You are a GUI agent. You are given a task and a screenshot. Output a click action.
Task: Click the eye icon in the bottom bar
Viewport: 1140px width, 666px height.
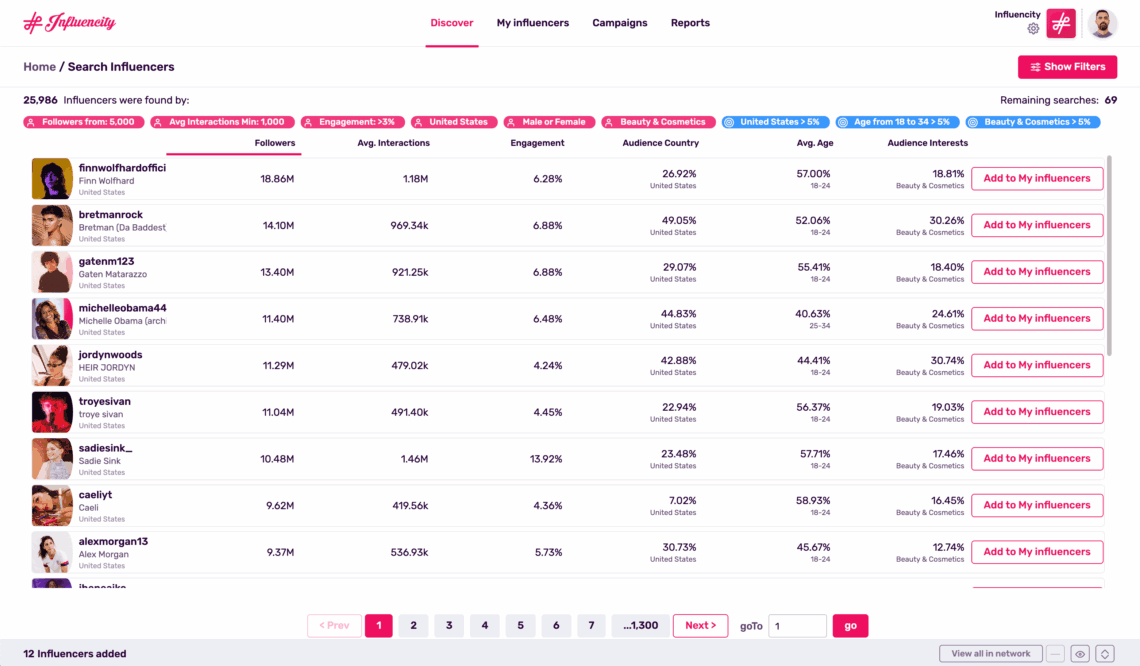point(1080,653)
